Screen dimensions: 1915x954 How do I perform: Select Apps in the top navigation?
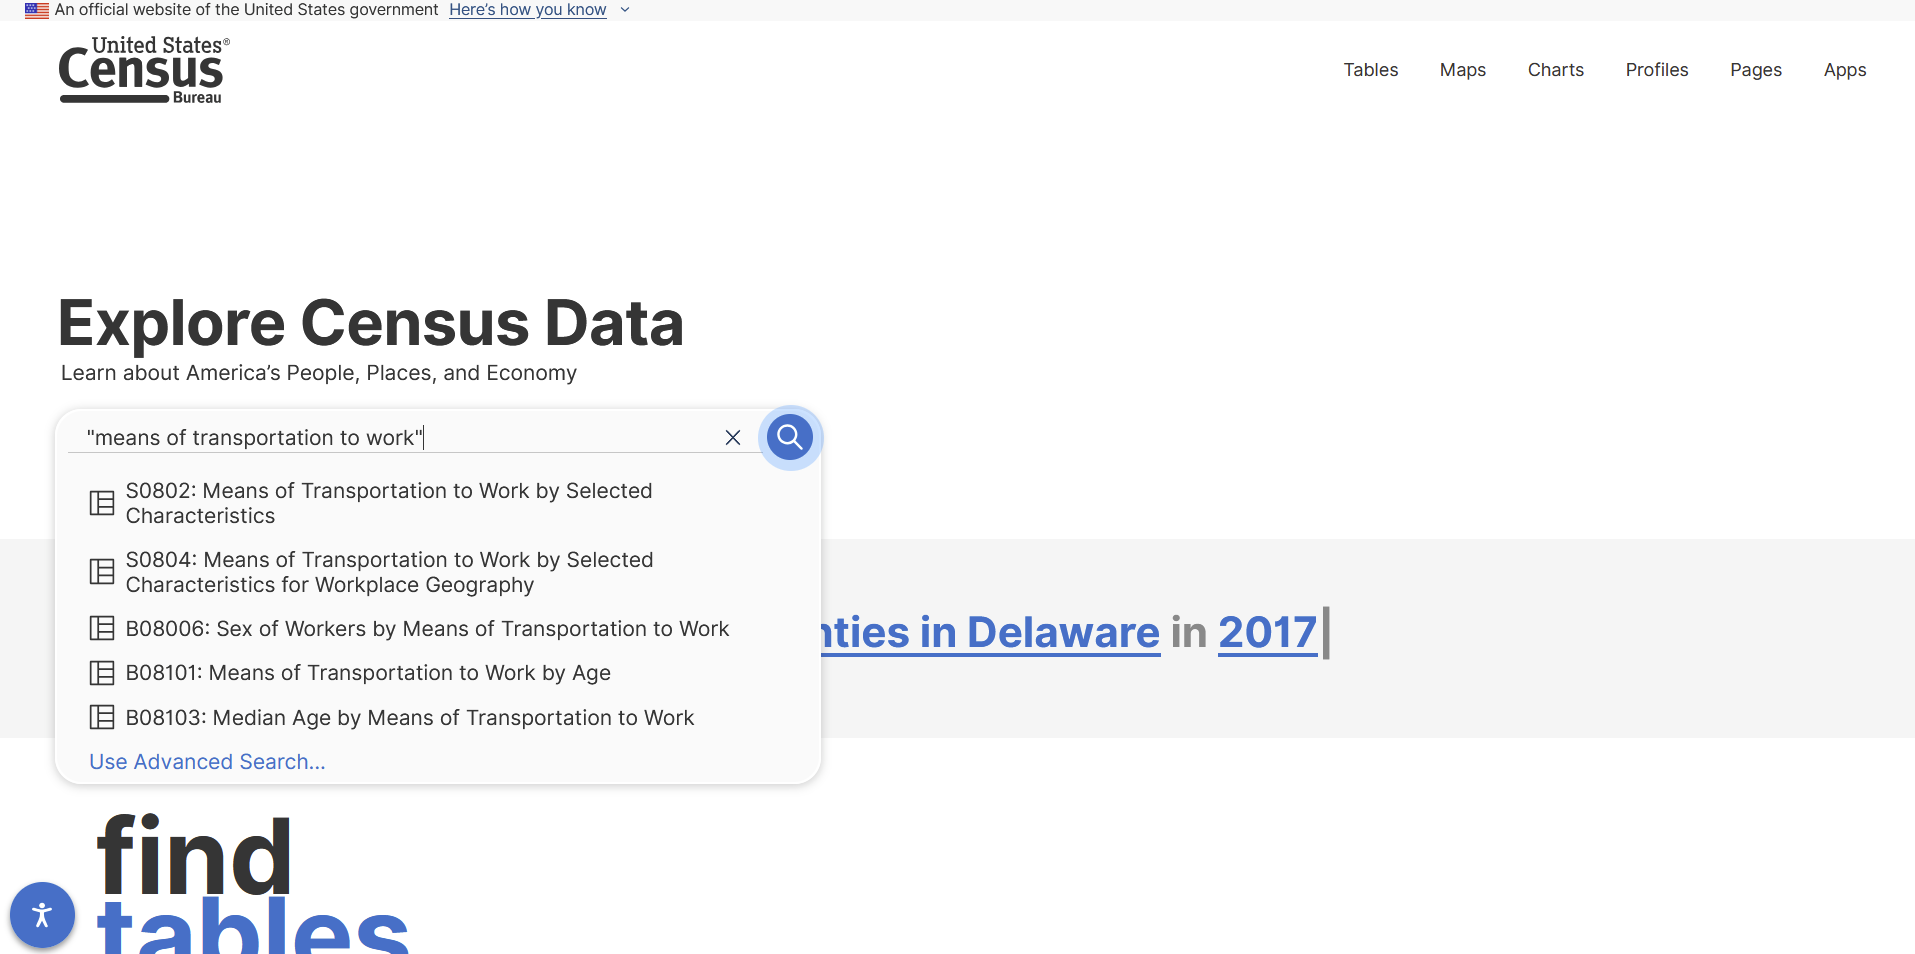1845,70
